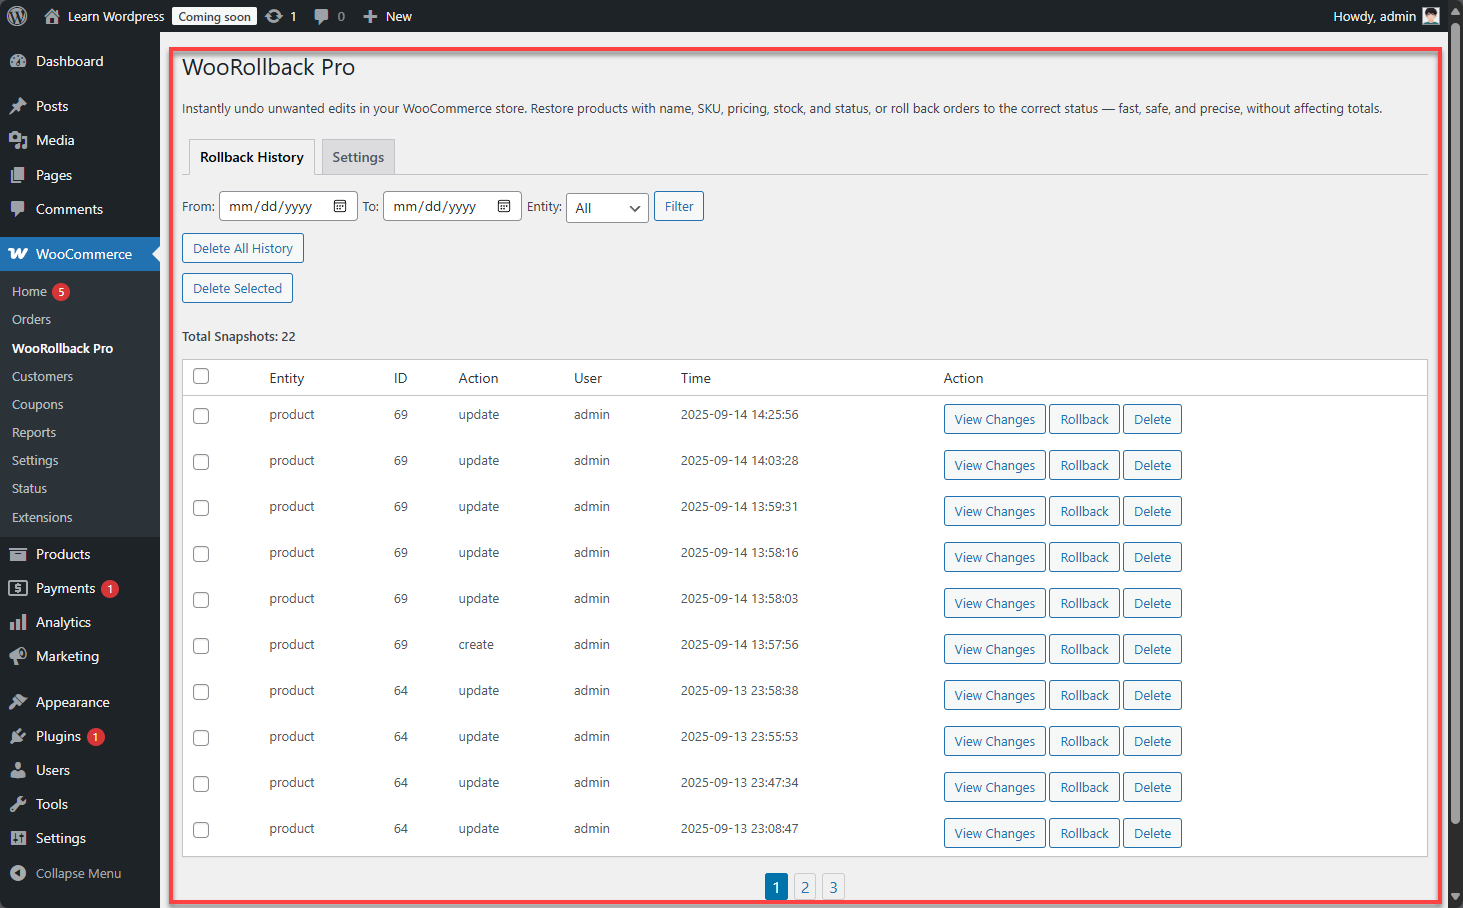The height and width of the screenshot is (908, 1463).
Task: Select the Rollback History tab
Action: (x=251, y=157)
